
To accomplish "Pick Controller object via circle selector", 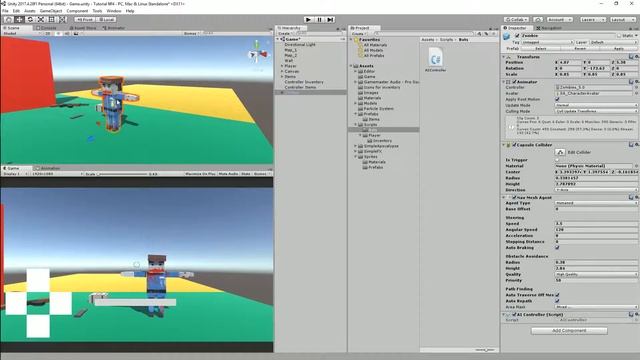I will (x=637, y=87).
